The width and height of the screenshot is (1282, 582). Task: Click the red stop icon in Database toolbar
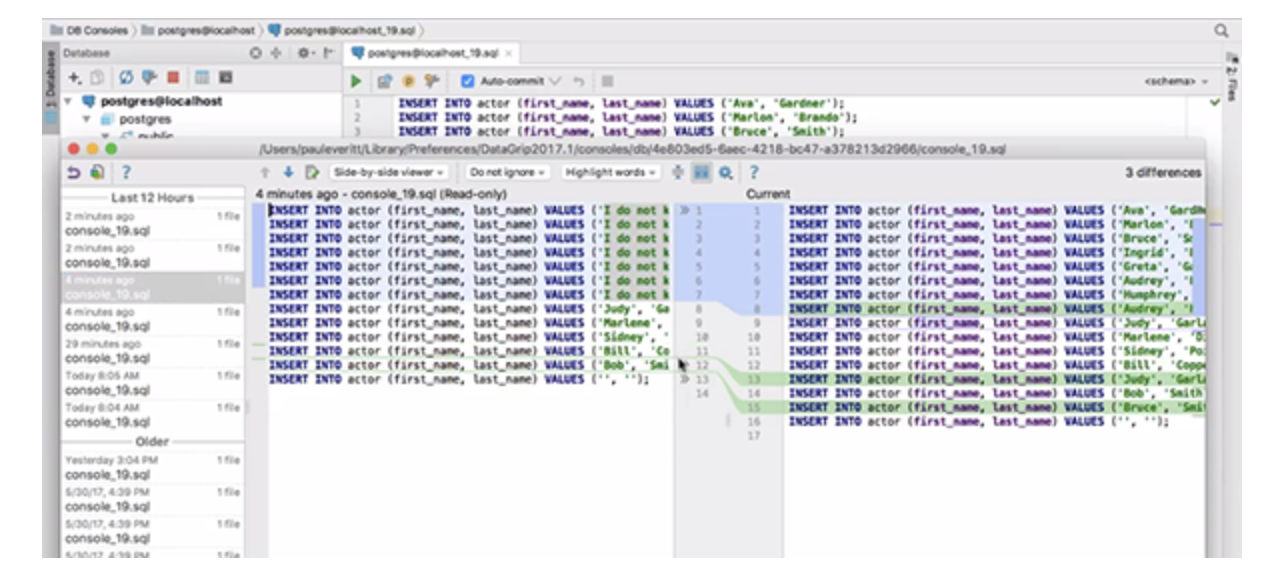click(x=172, y=76)
